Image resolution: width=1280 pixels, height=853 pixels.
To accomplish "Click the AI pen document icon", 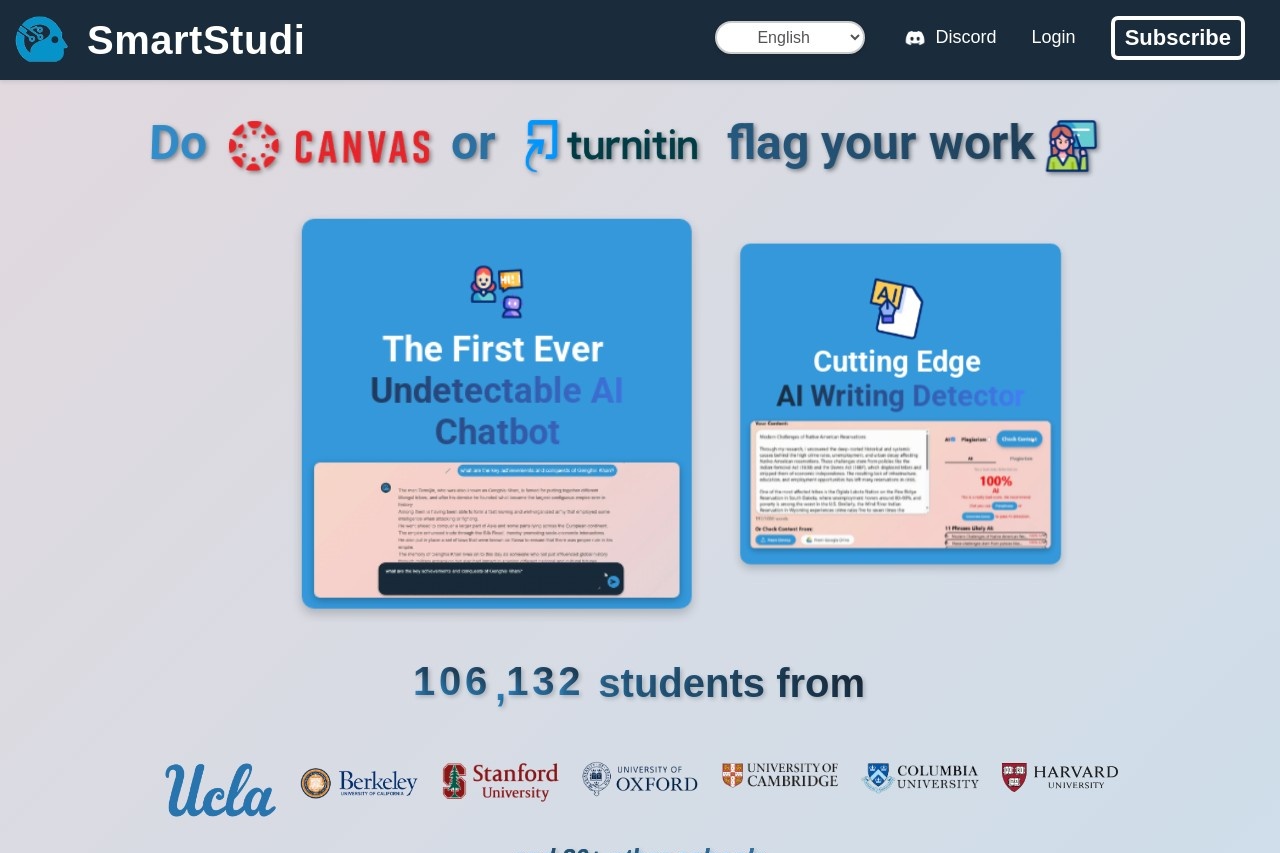I will point(897,308).
